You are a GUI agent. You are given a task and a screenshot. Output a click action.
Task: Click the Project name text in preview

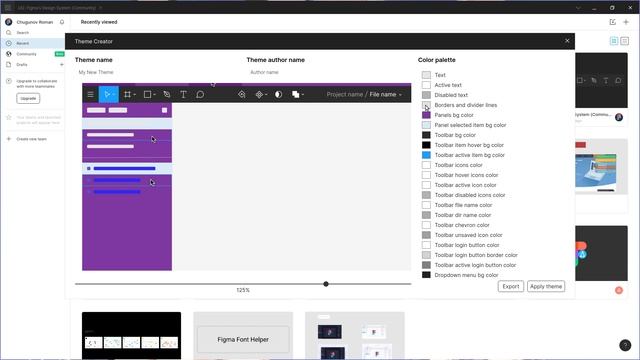[344, 95]
